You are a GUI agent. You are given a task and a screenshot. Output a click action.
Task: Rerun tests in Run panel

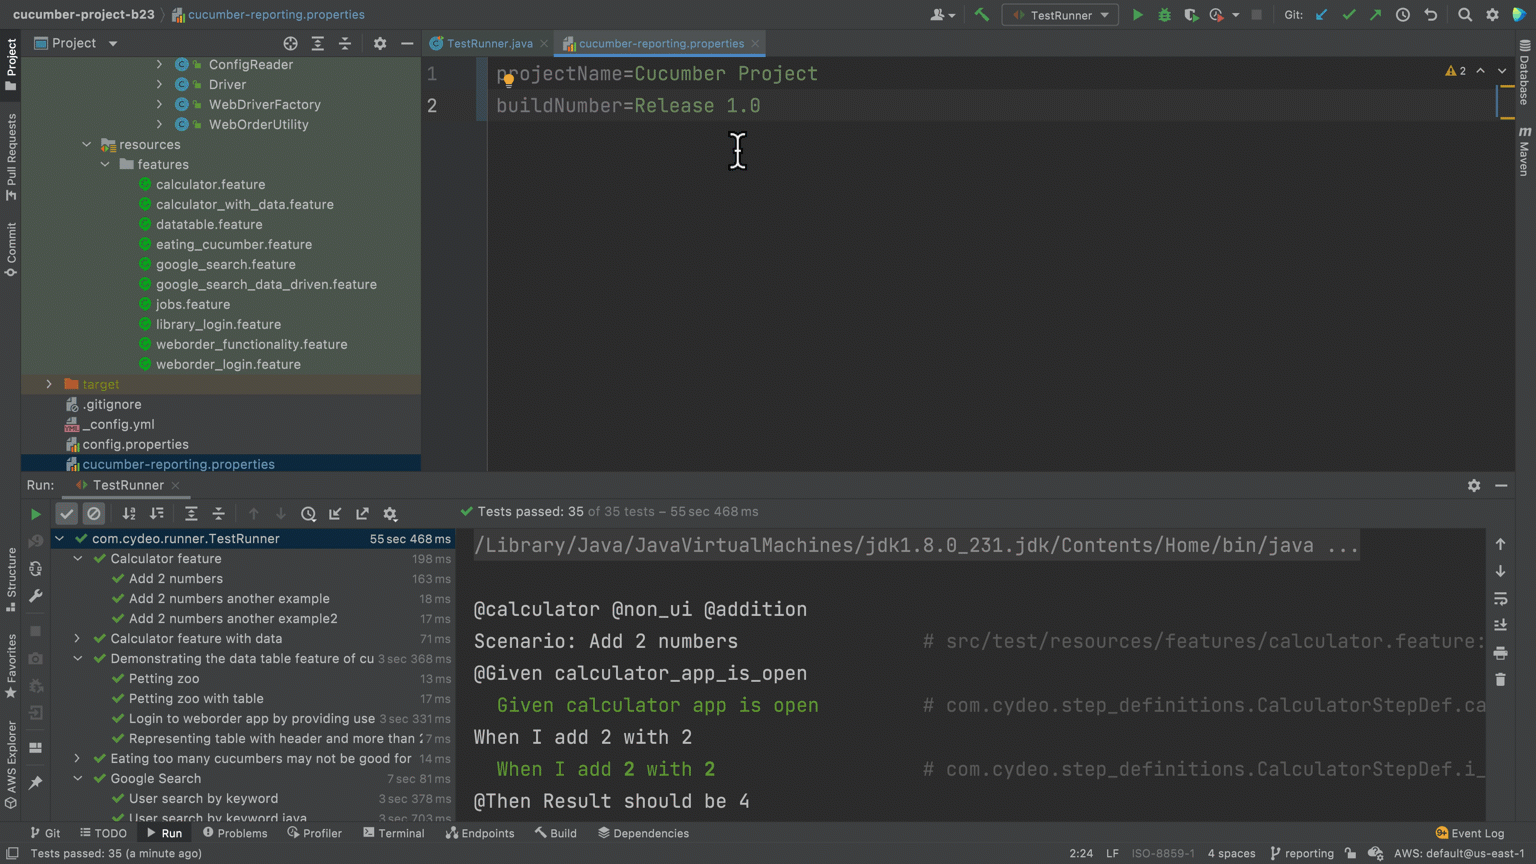(x=35, y=513)
